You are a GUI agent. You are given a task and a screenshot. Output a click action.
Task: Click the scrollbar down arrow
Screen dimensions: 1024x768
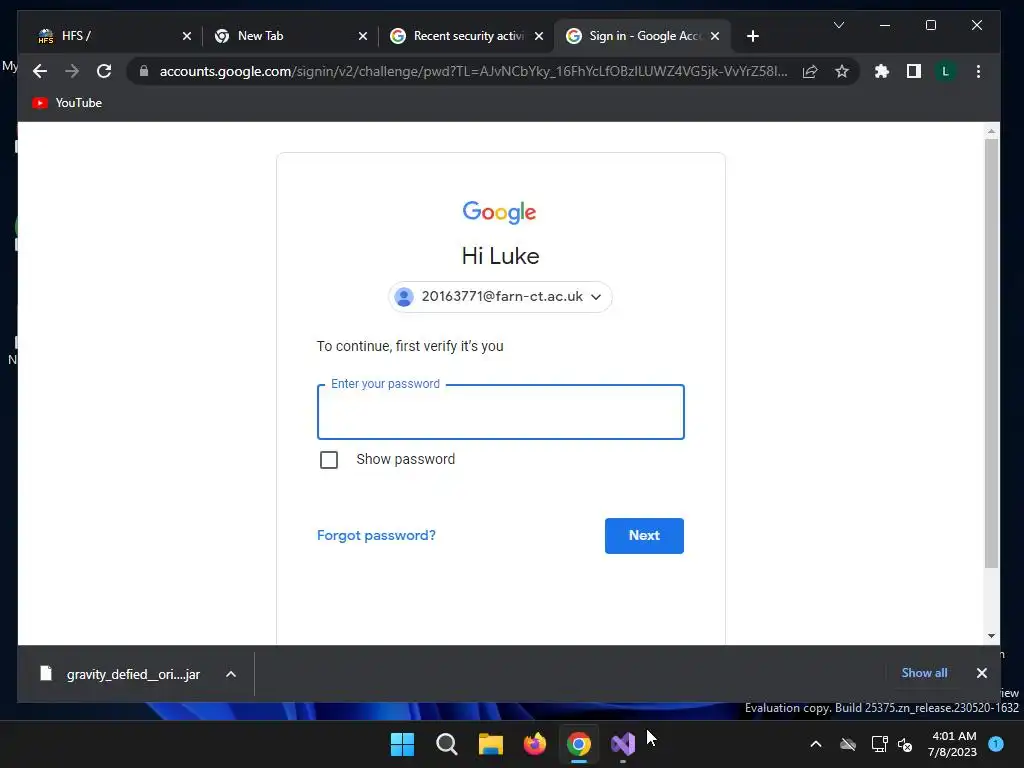click(991, 635)
